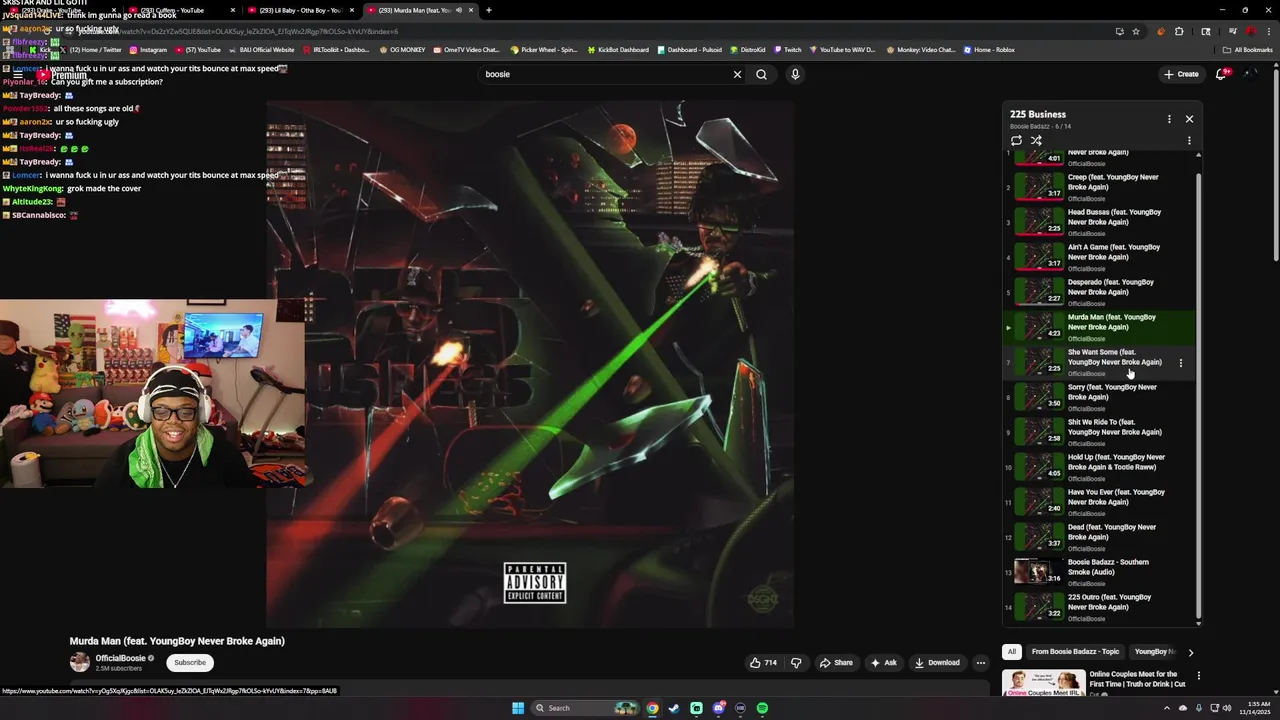The width and height of the screenshot is (1280, 720).
Task: Open options for the Online Couples Meet video
Action: click(x=1198, y=676)
